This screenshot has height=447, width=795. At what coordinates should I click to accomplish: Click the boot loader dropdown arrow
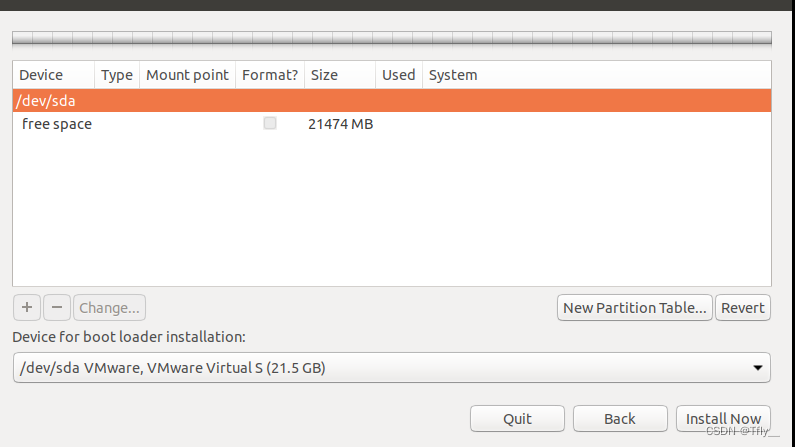pos(757,368)
